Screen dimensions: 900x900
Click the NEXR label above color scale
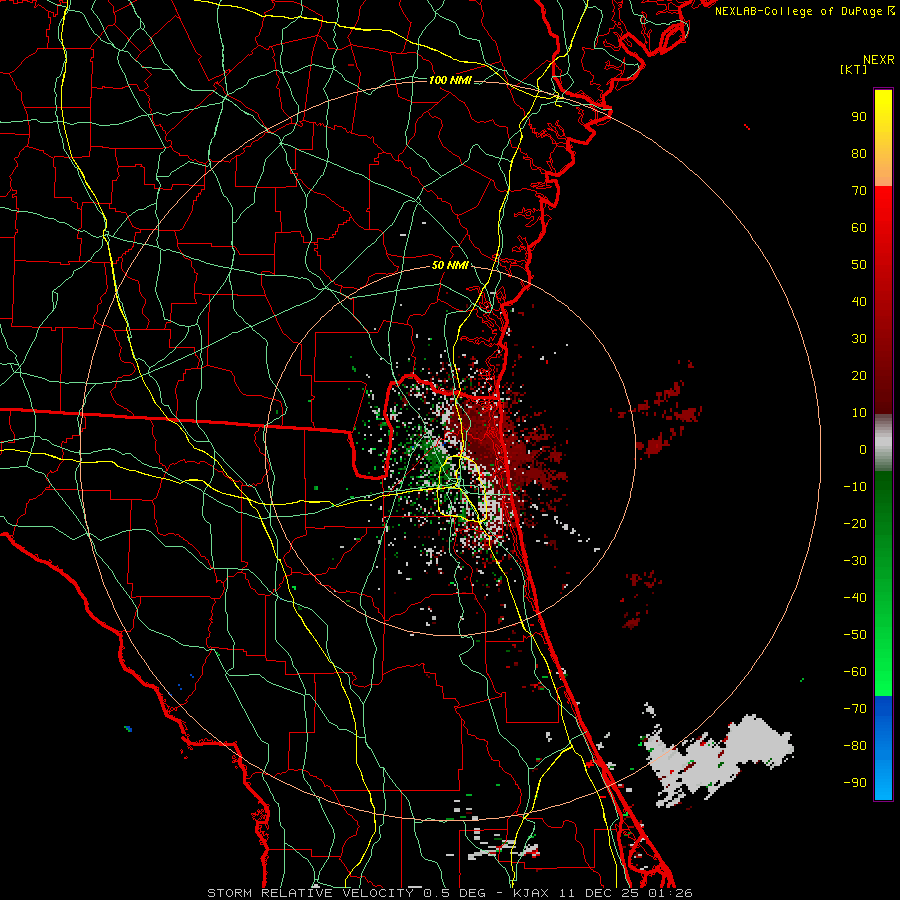[878, 60]
